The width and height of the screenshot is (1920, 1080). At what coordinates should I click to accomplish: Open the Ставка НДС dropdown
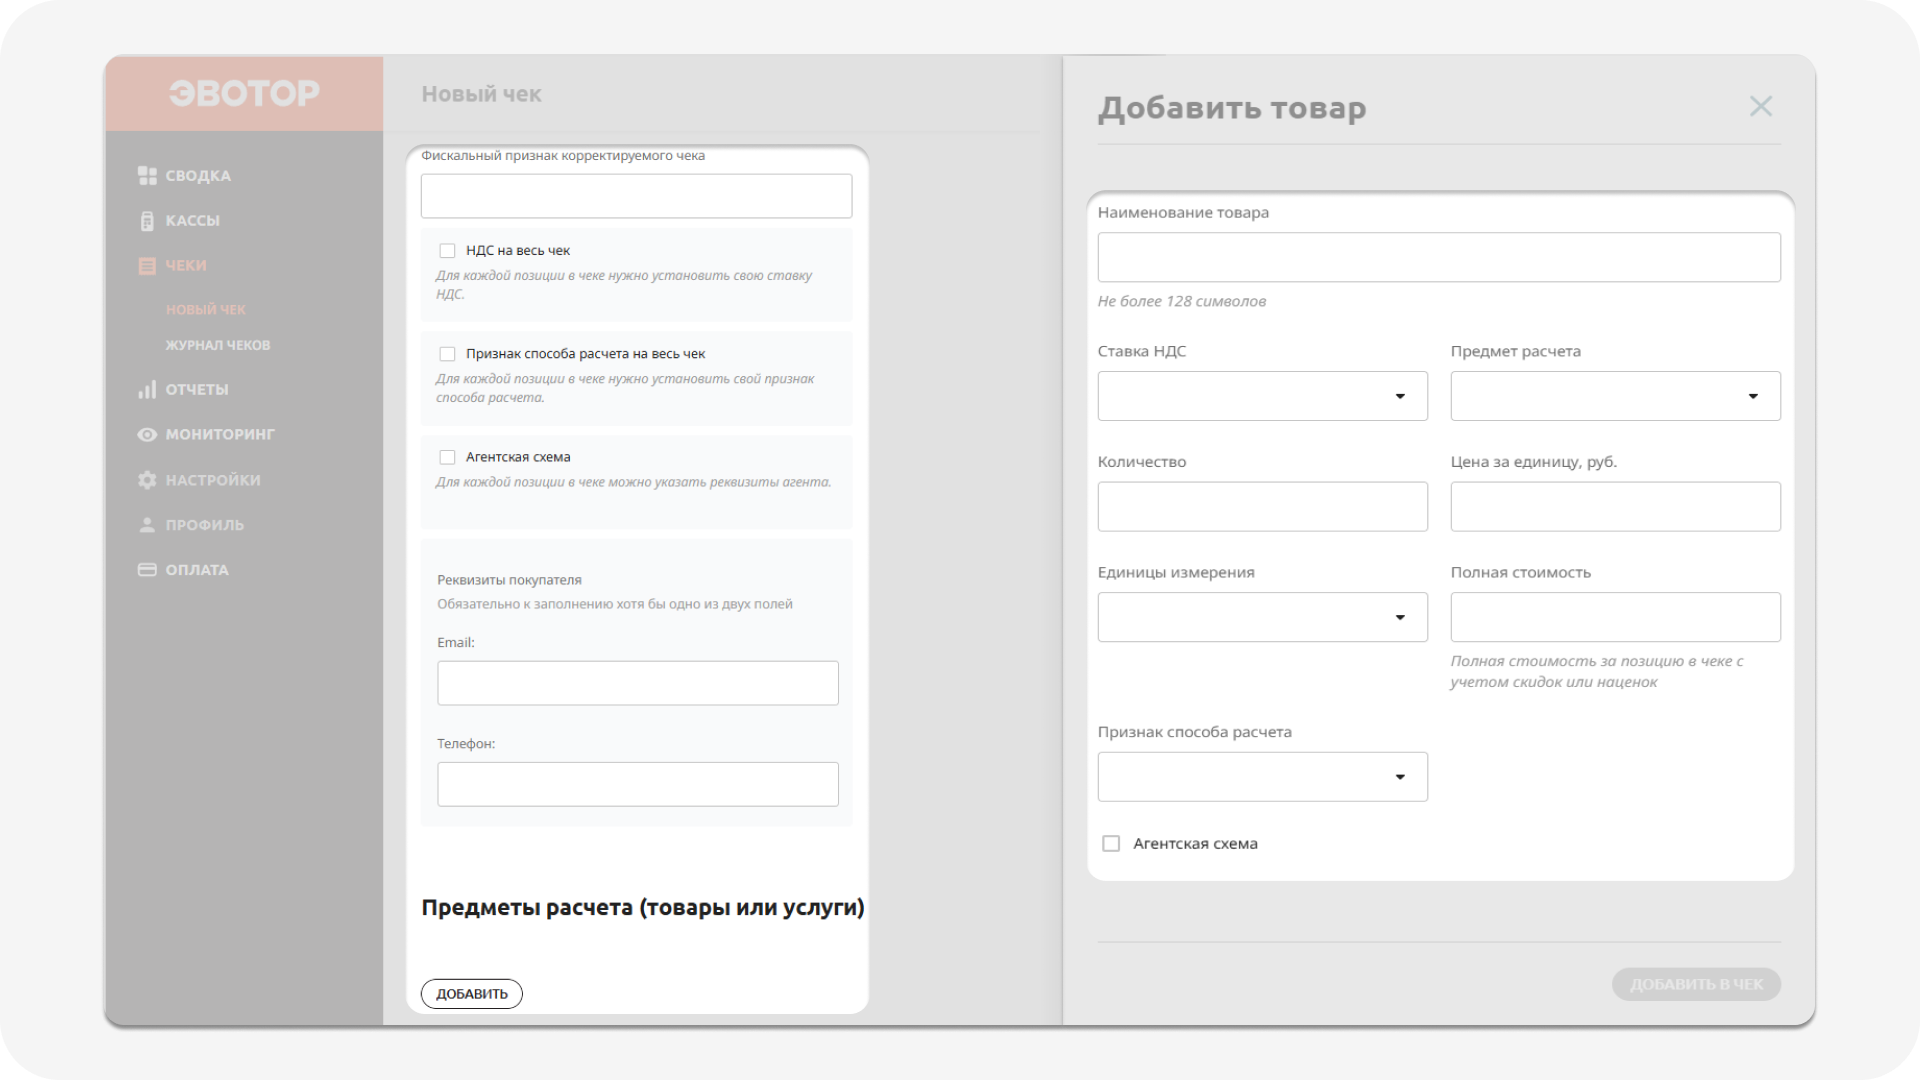click(1399, 396)
